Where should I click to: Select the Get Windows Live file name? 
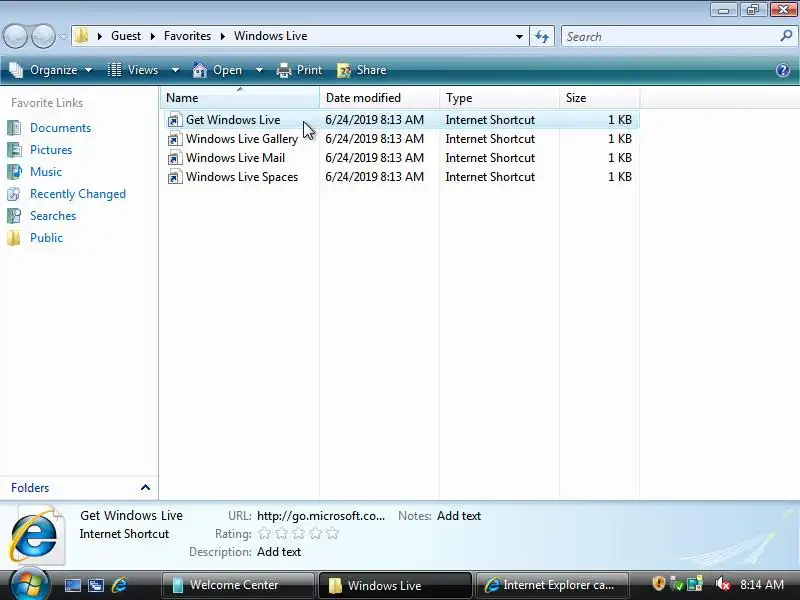coord(233,120)
